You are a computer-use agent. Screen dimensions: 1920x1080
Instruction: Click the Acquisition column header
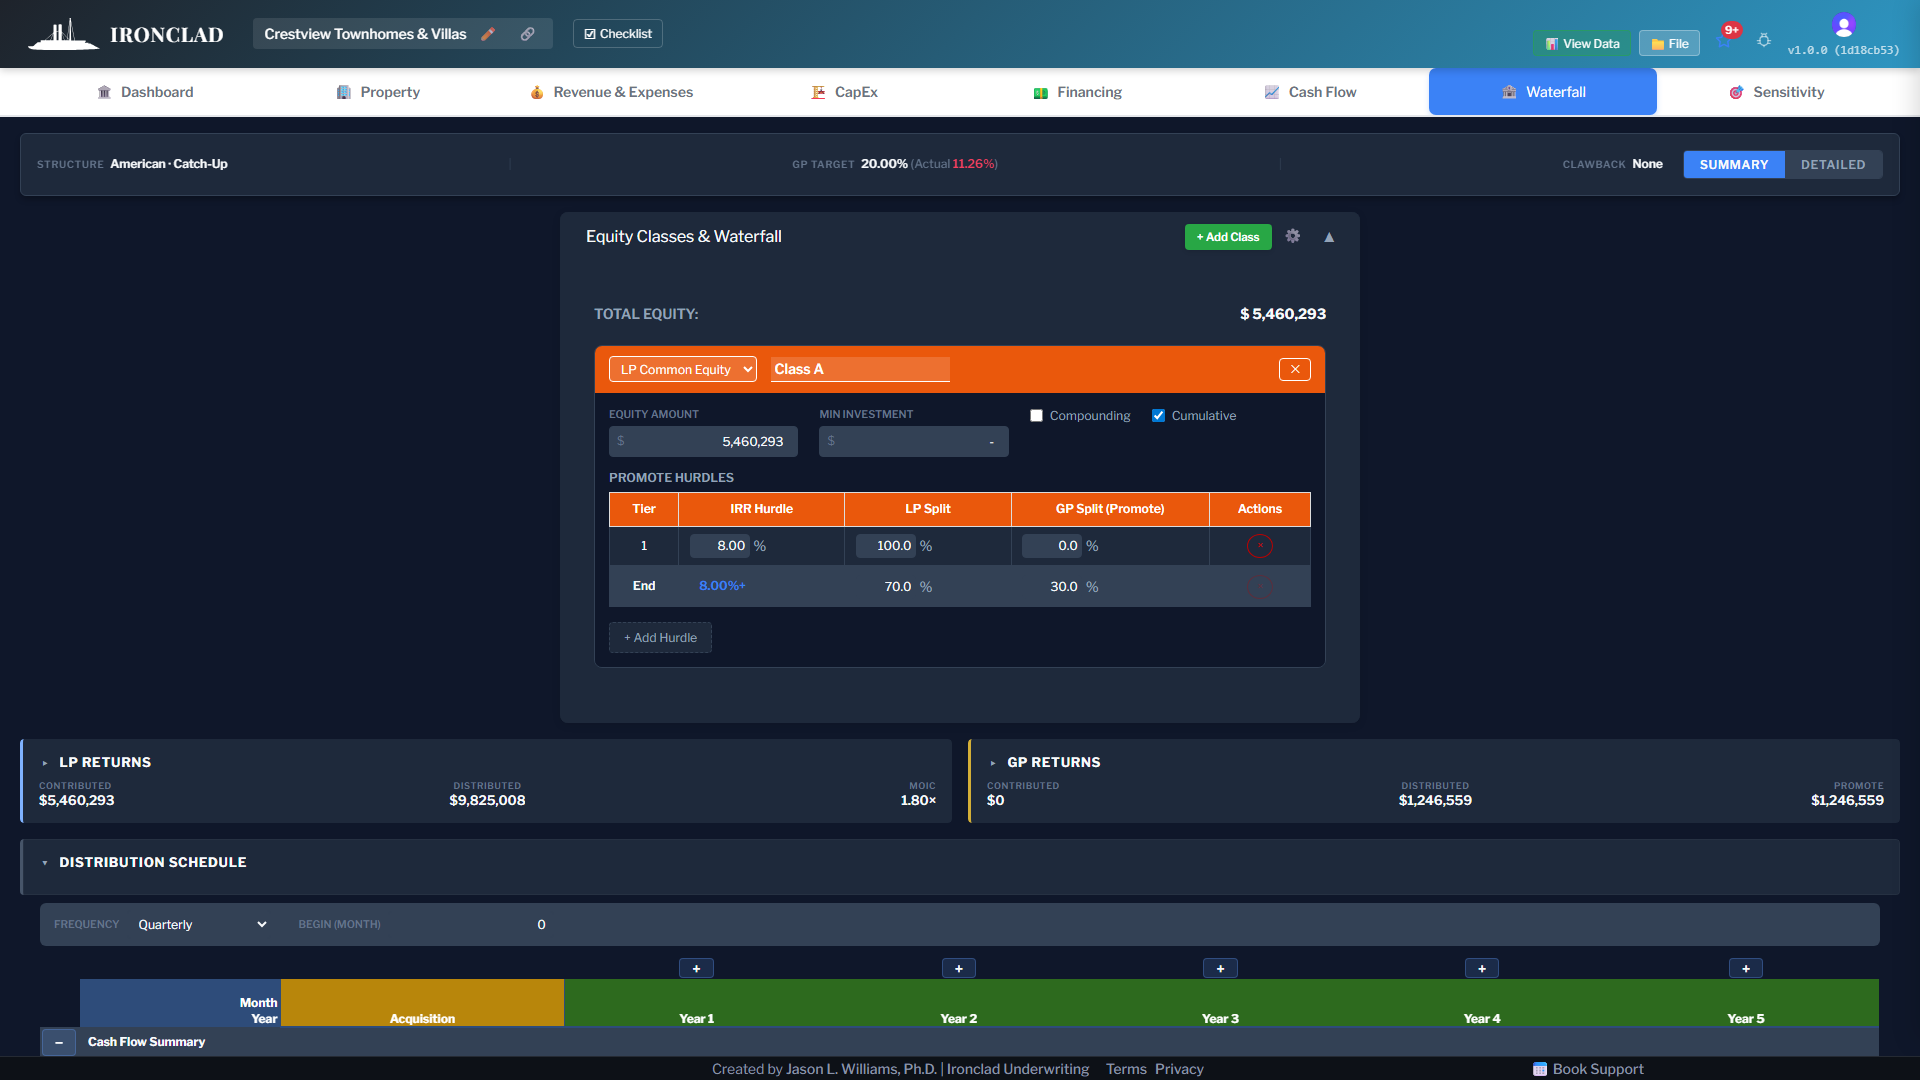[x=422, y=1003]
